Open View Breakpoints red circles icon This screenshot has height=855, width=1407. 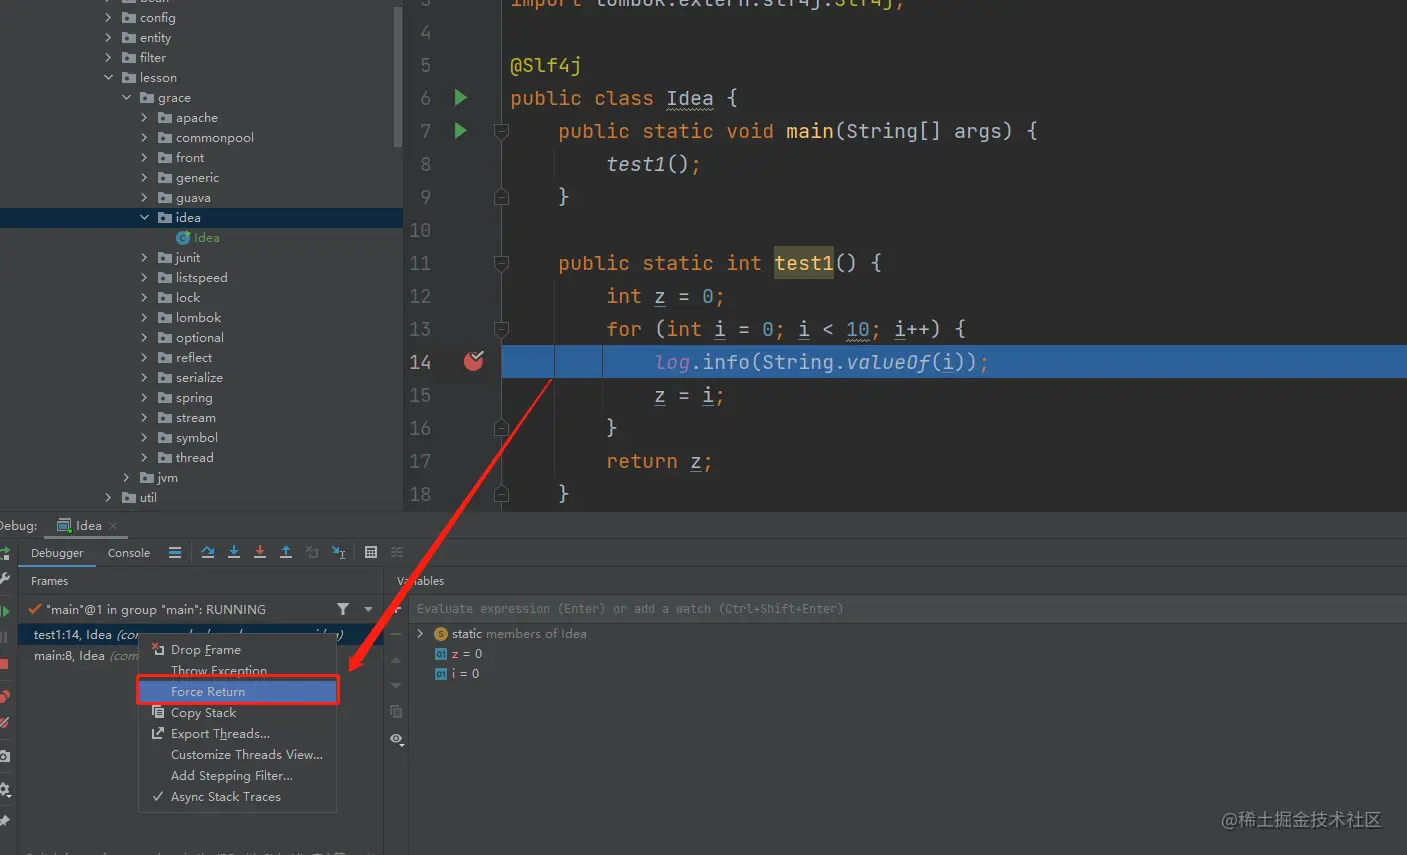point(5,696)
